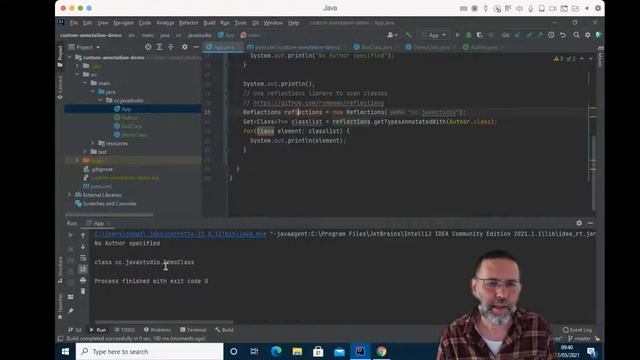Toggle soft-wrap icon in Run console

coord(83,258)
